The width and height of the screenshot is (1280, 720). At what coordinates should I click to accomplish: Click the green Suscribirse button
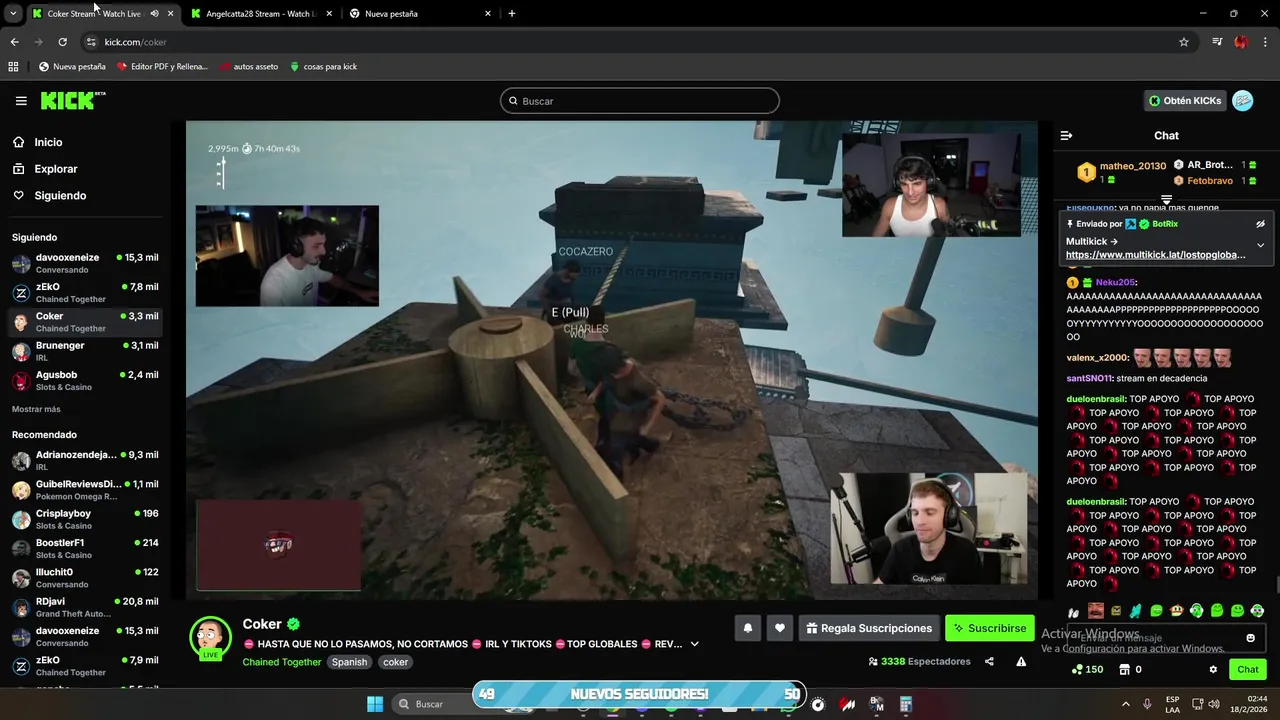(x=990, y=628)
